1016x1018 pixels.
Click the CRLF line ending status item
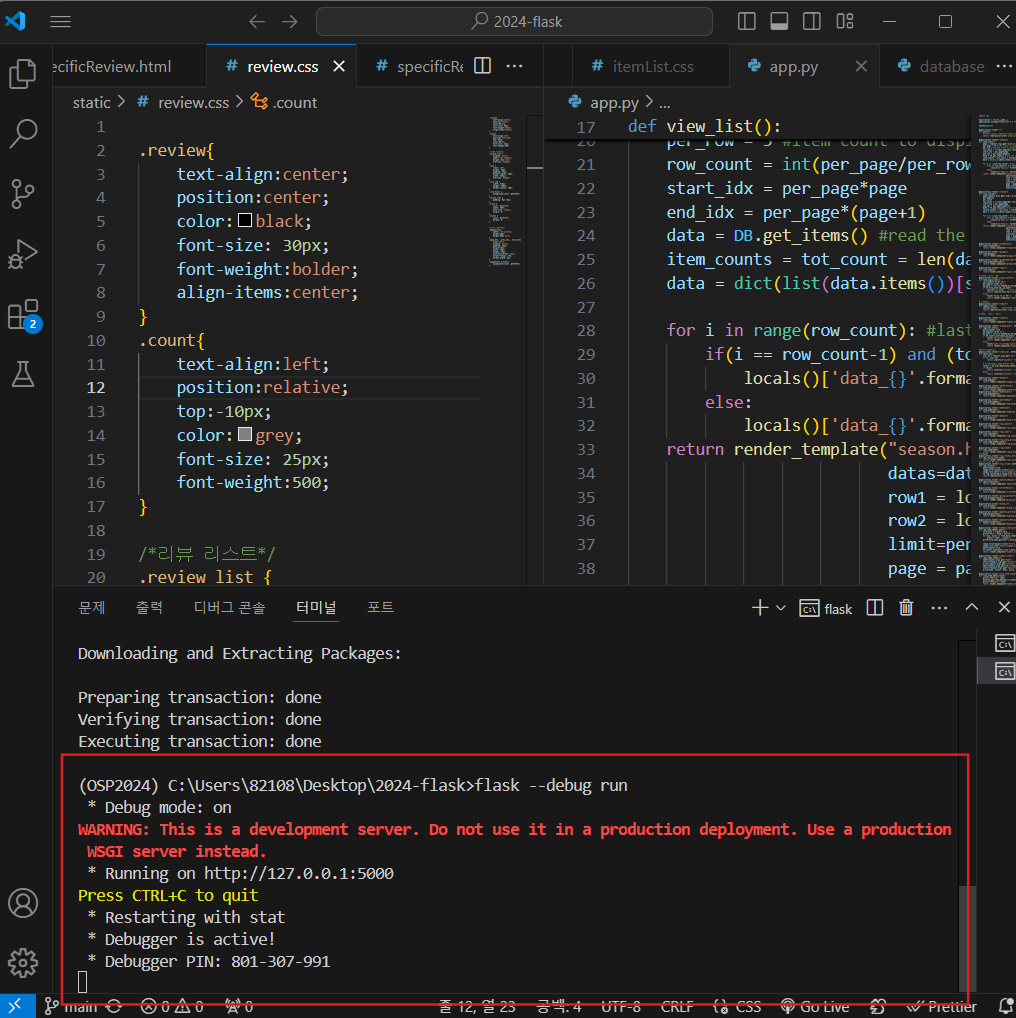676,1006
